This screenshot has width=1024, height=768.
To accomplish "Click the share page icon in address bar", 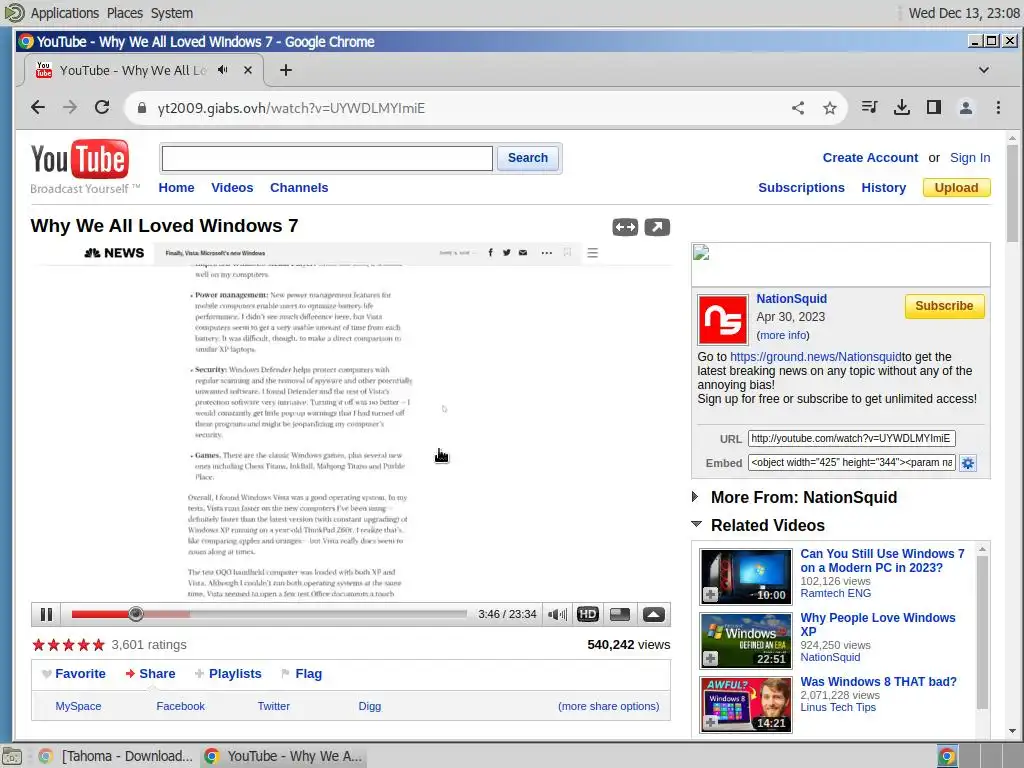I will point(798,108).
